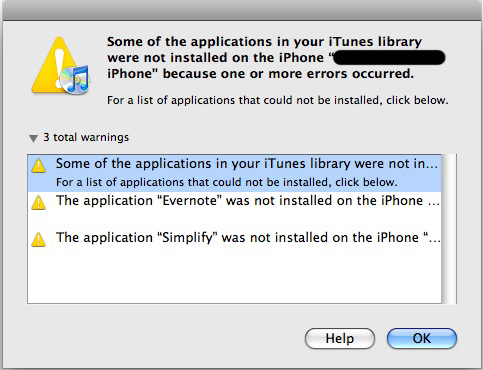Image resolution: width=483 pixels, height=370 pixels.
Task: Click the warnings list vertical scrollbar track
Action: click(x=449, y=229)
